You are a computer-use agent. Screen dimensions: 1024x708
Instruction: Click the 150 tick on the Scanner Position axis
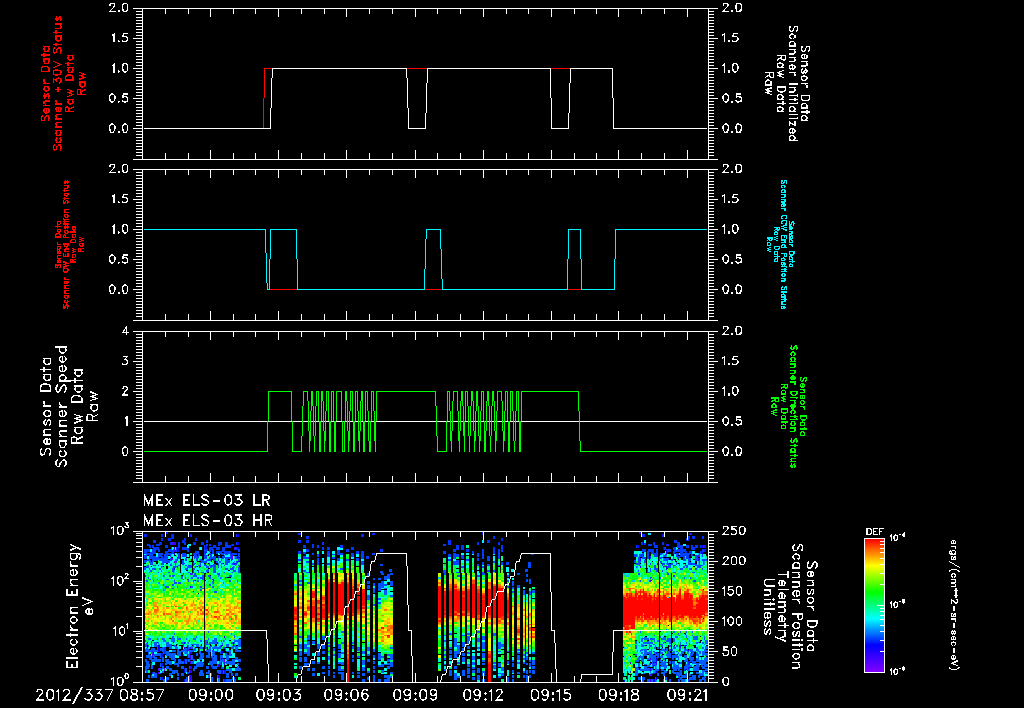click(x=732, y=591)
